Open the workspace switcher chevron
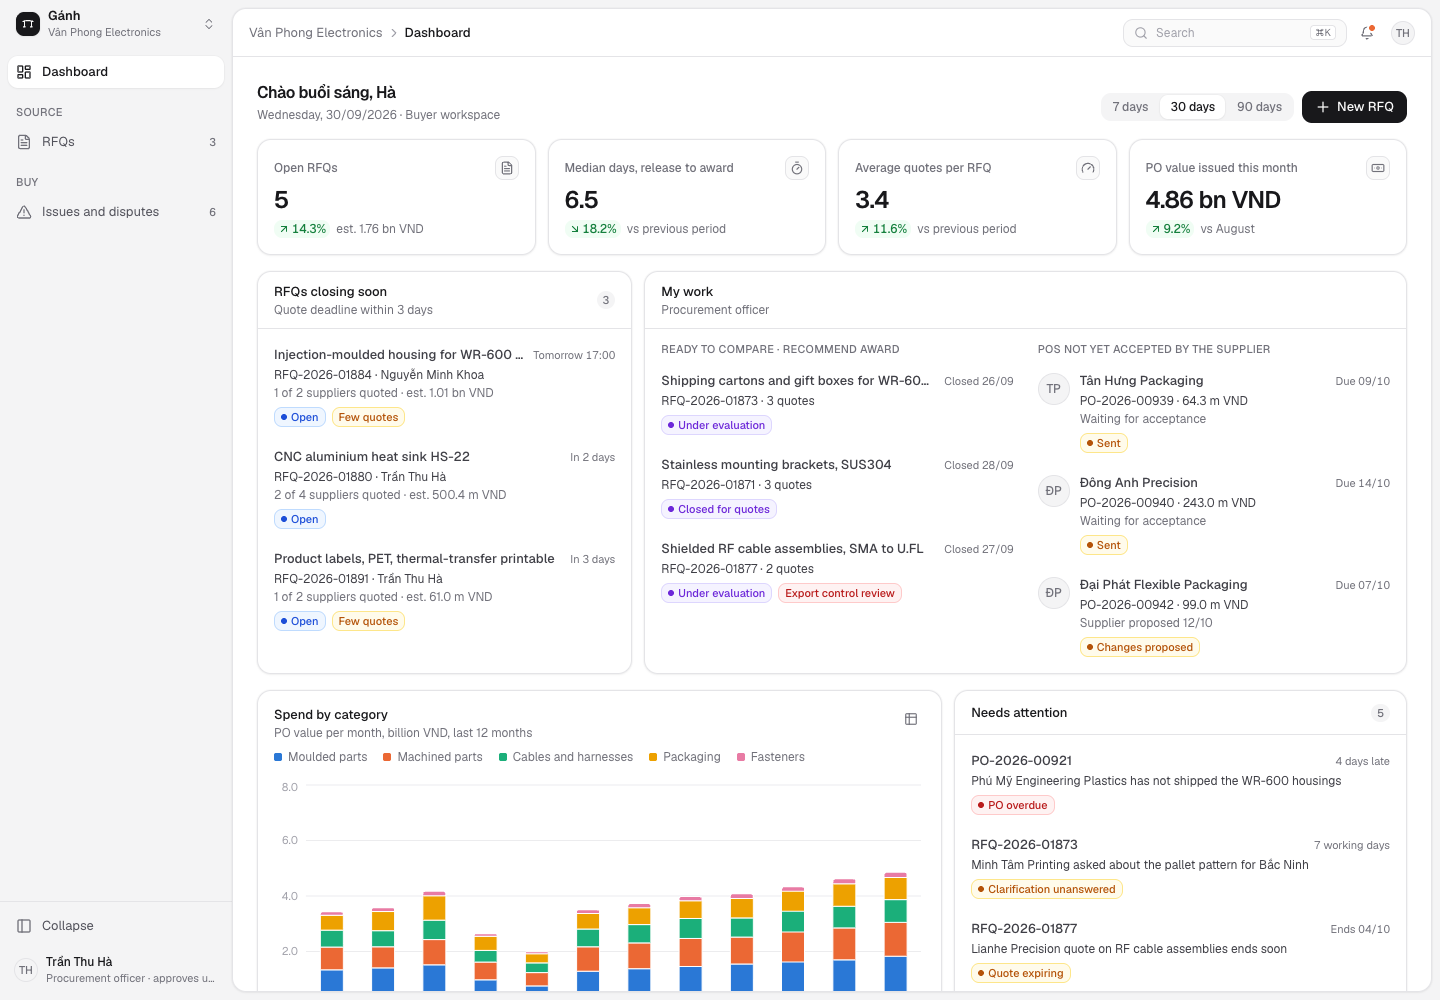This screenshot has height=1000, width=1440. (x=209, y=24)
